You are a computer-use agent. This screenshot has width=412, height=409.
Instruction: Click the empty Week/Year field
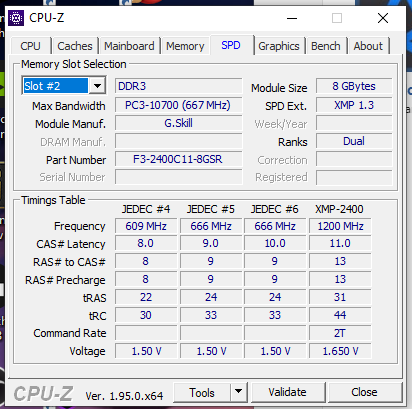[354, 124]
